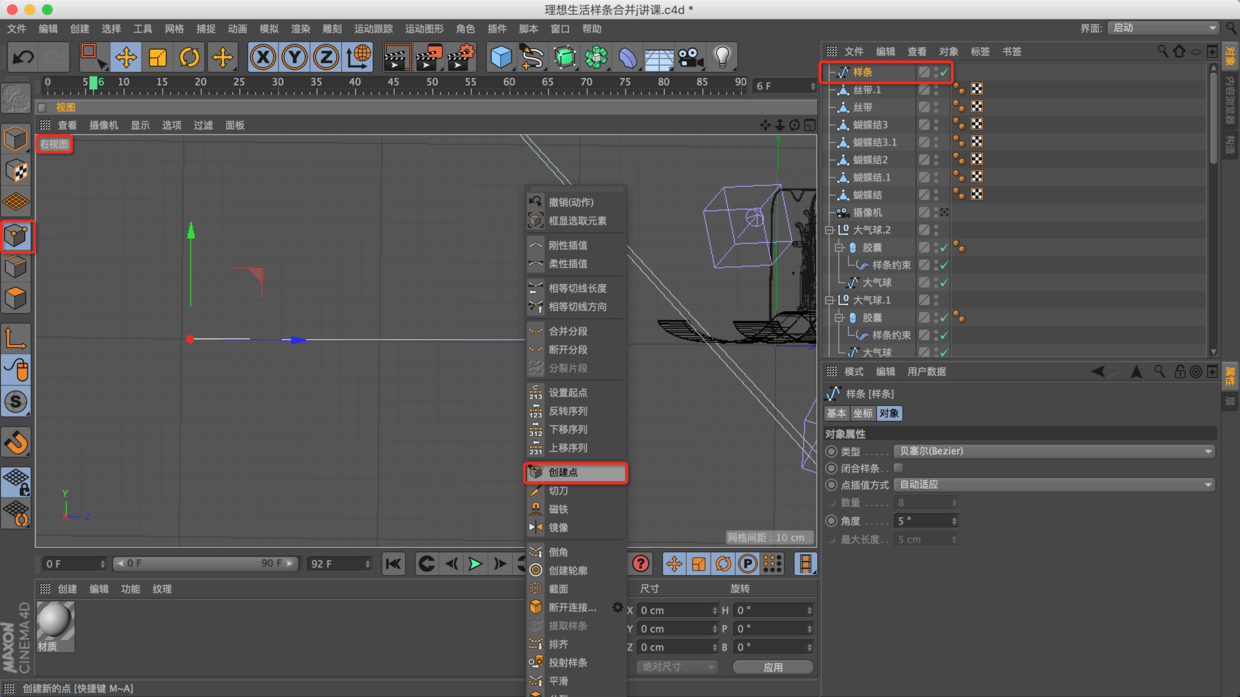Open the 过滤 menu in the viewport
This screenshot has height=697, width=1240.
(x=203, y=126)
